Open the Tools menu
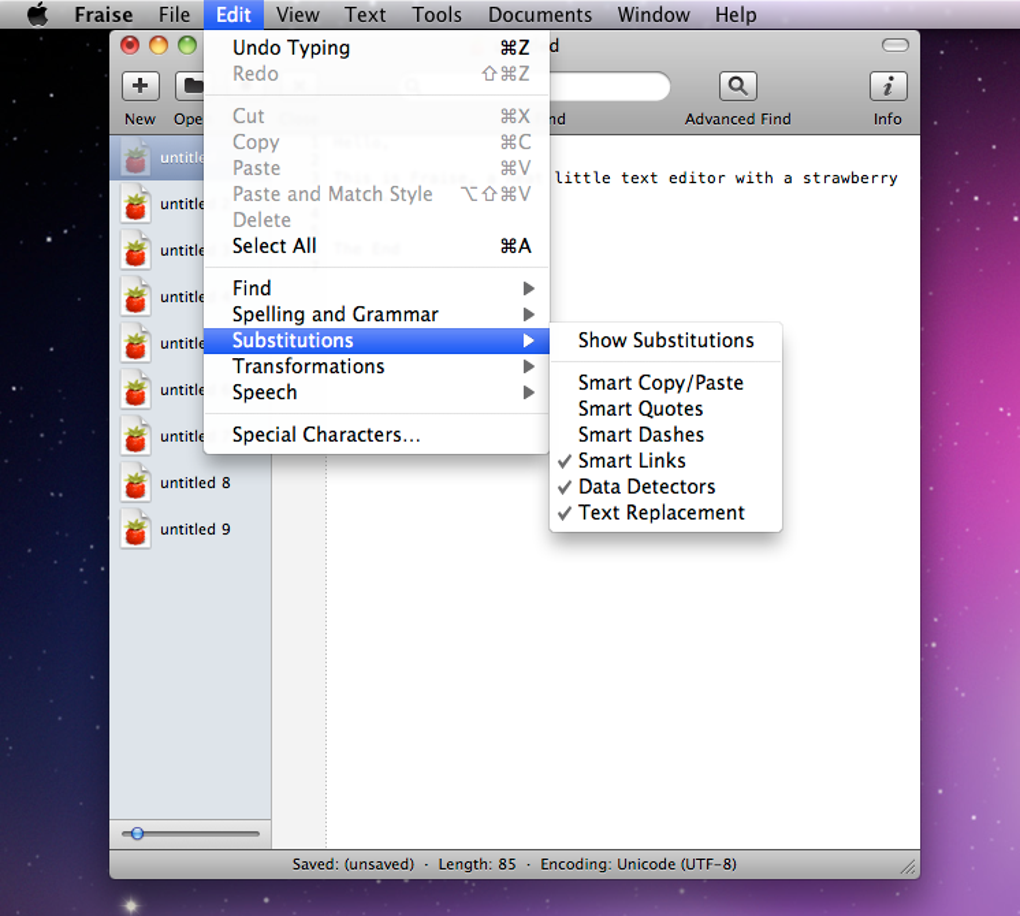 (x=436, y=14)
